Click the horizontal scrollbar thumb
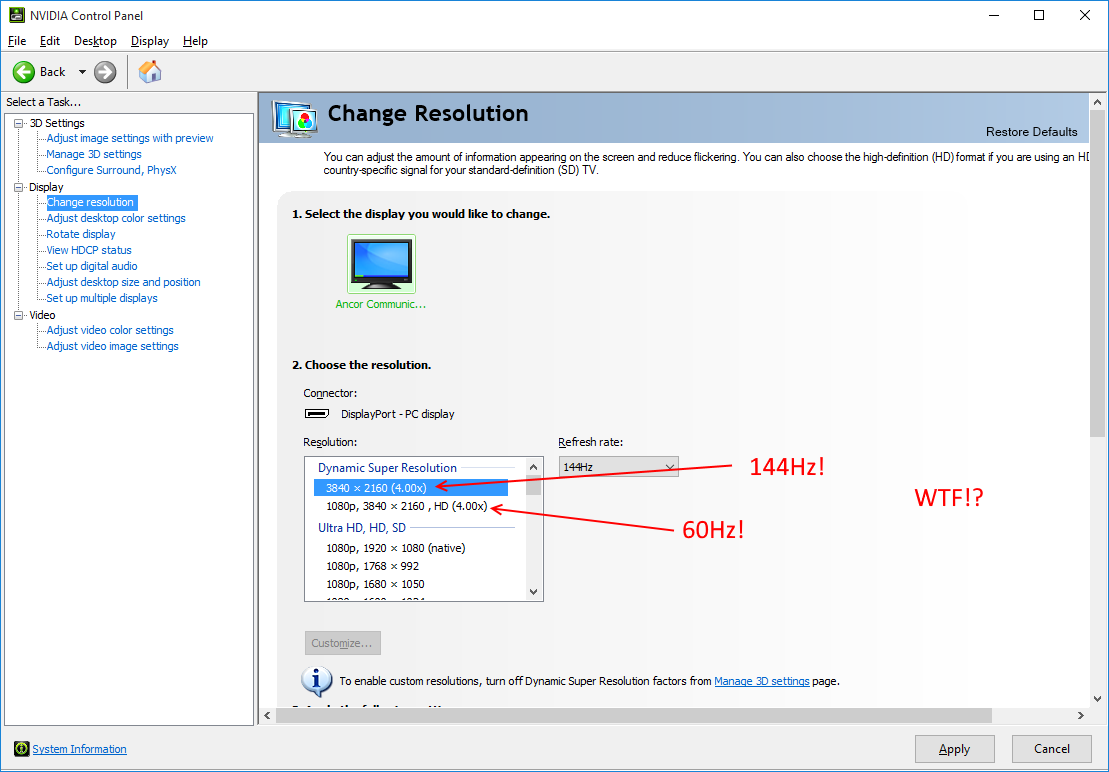Viewport: 1109px width, 772px height. tap(634, 715)
